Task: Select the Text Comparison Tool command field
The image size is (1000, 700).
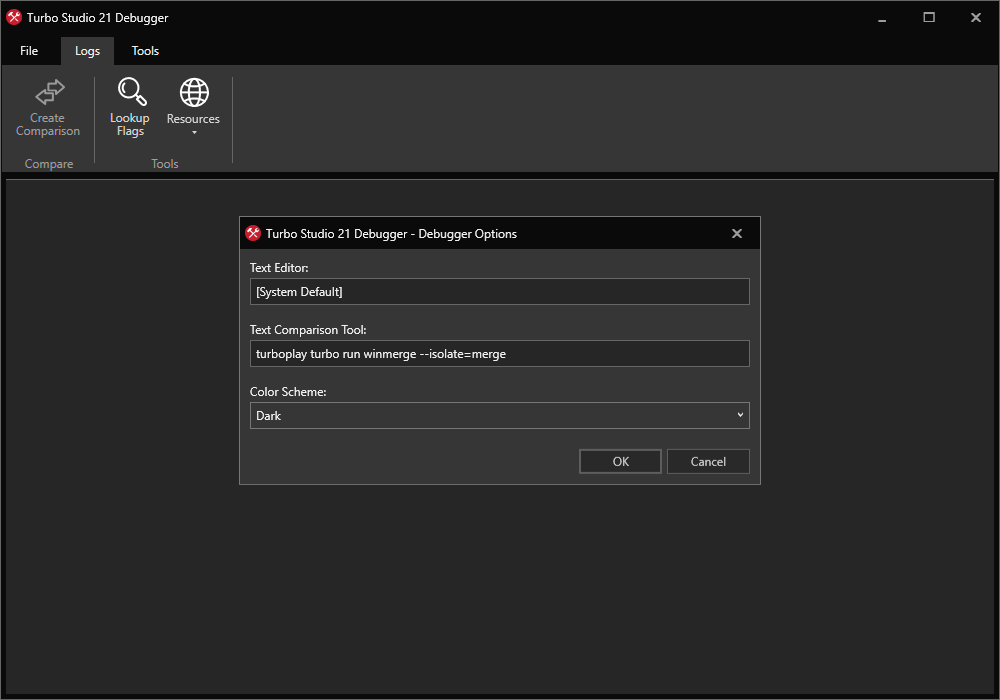Action: point(500,353)
